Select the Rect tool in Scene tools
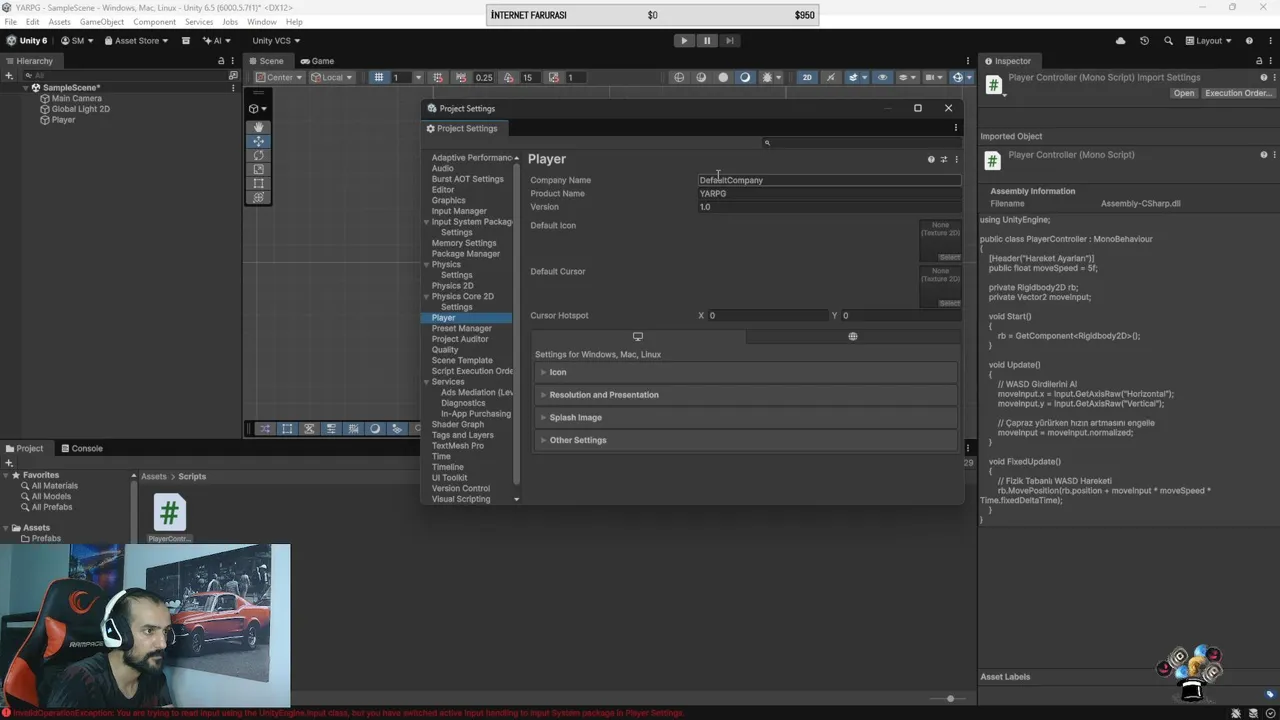The image size is (1280, 720). 258,183
